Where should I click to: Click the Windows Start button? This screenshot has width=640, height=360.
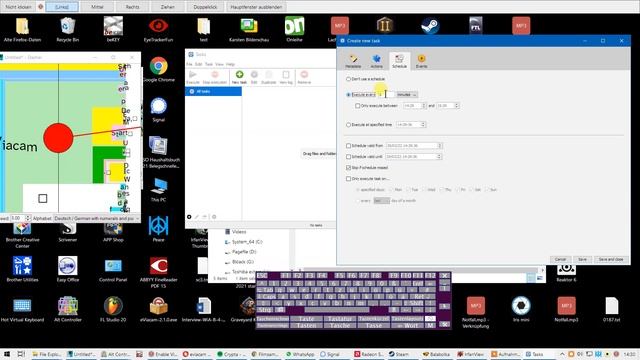point(7,354)
